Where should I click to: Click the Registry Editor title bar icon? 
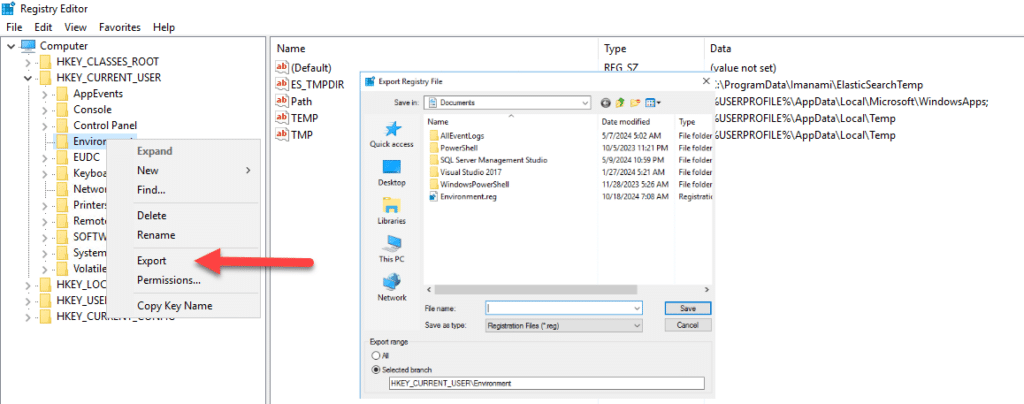pyautogui.click(x=8, y=8)
